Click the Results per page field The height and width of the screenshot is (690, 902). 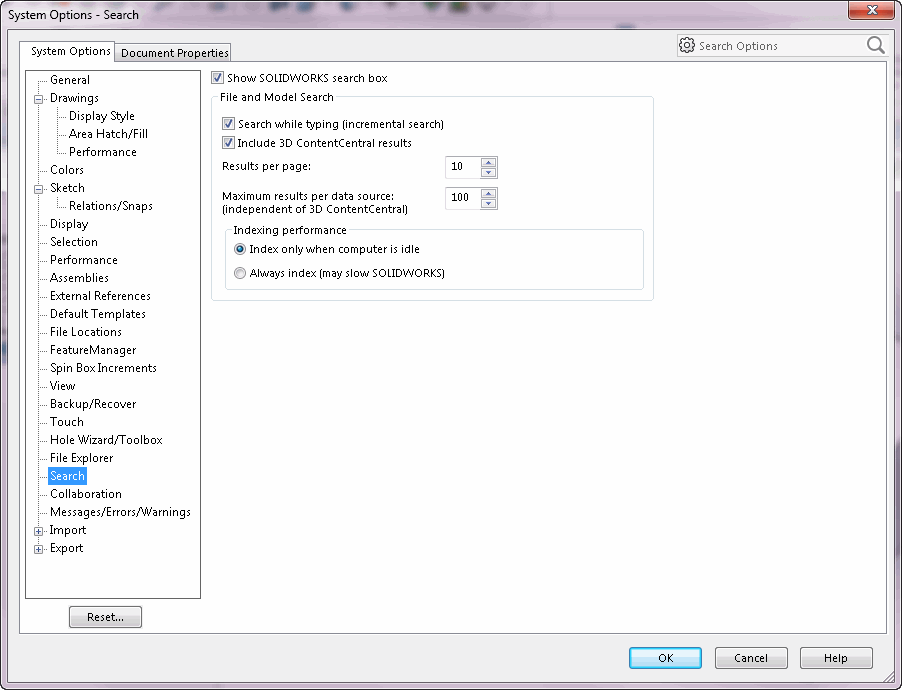(x=463, y=167)
